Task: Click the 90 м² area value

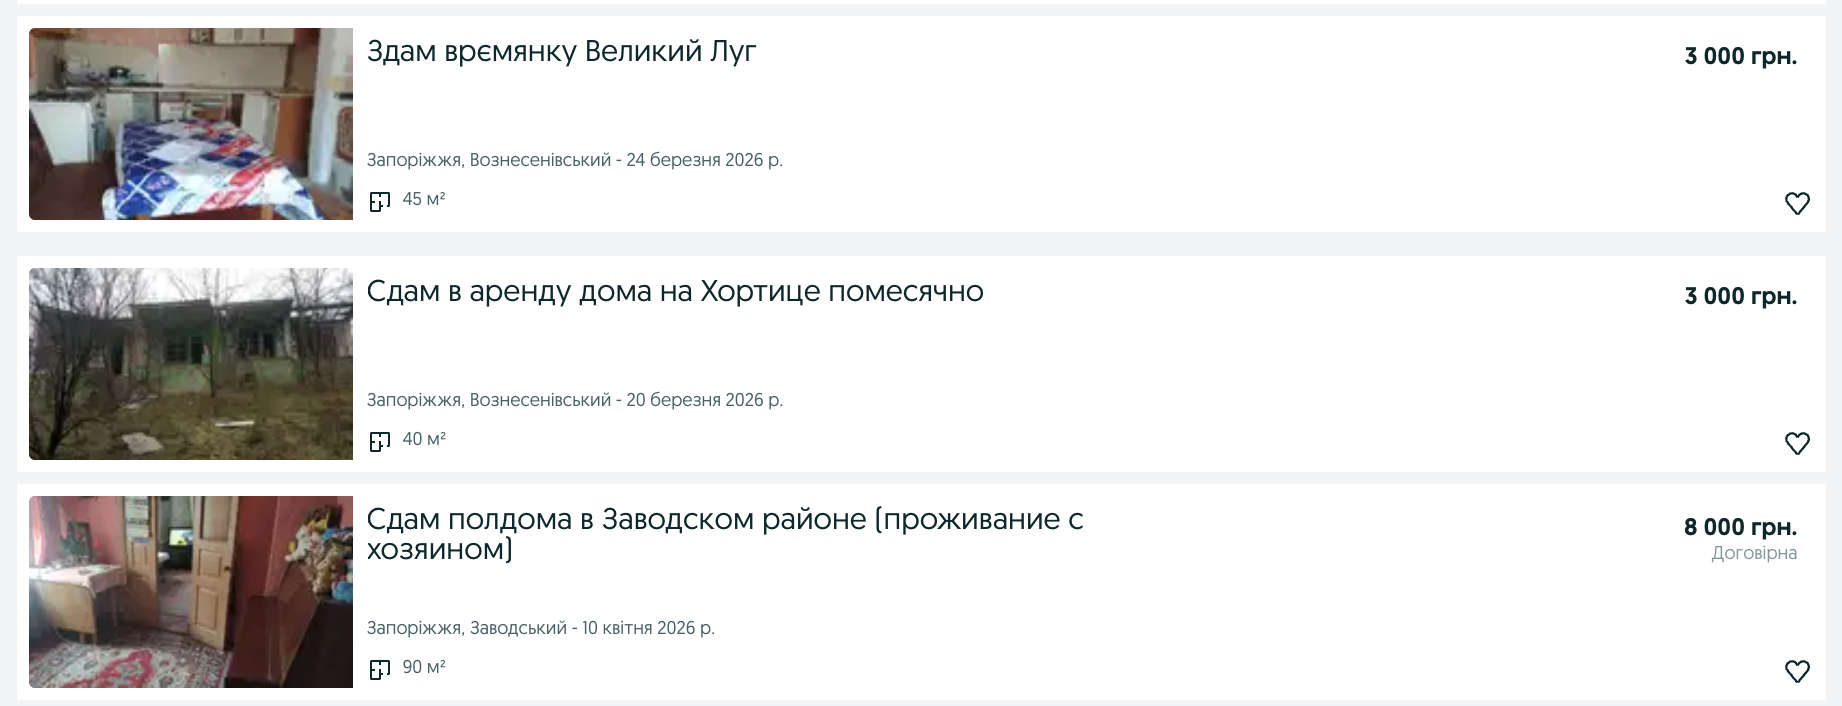Action: 423,667
